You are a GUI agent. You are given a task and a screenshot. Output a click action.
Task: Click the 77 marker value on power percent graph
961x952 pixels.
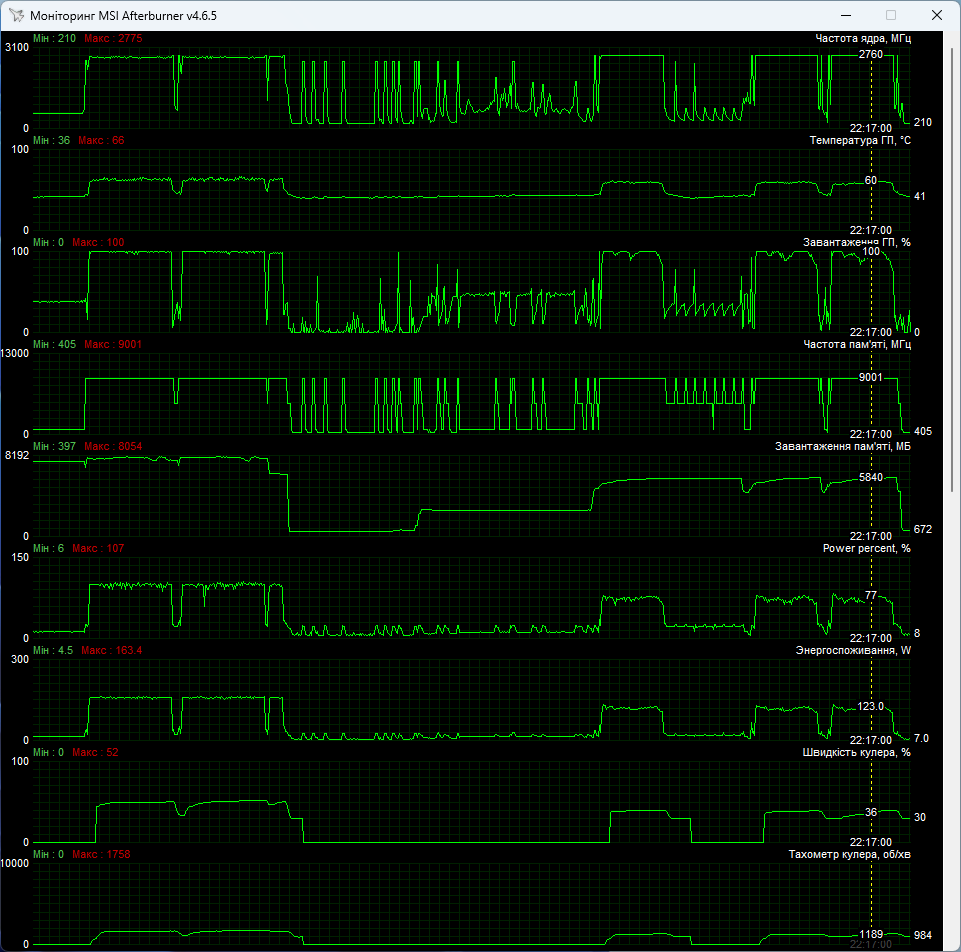click(870, 595)
